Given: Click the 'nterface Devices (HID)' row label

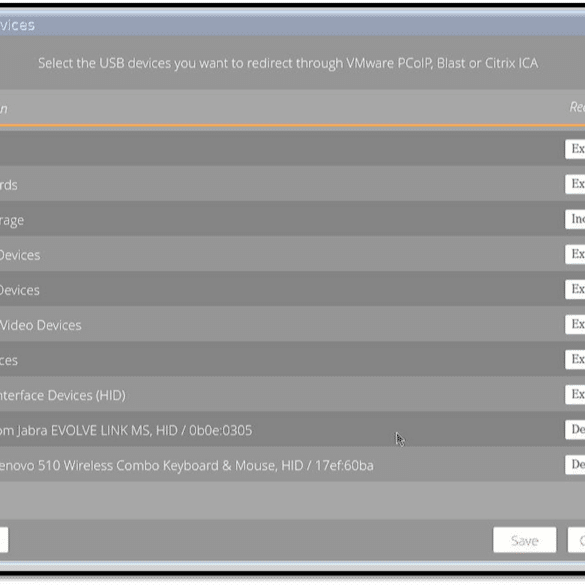Looking at the screenshot, I should point(63,395).
